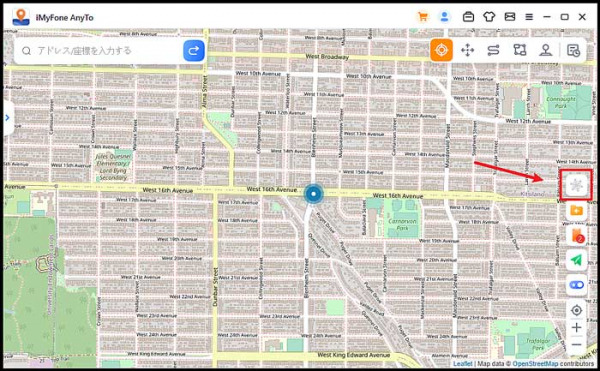600x371 pixels.
Task: Open the OpenStreetMap attribution link
Action: [x=535, y=364]
